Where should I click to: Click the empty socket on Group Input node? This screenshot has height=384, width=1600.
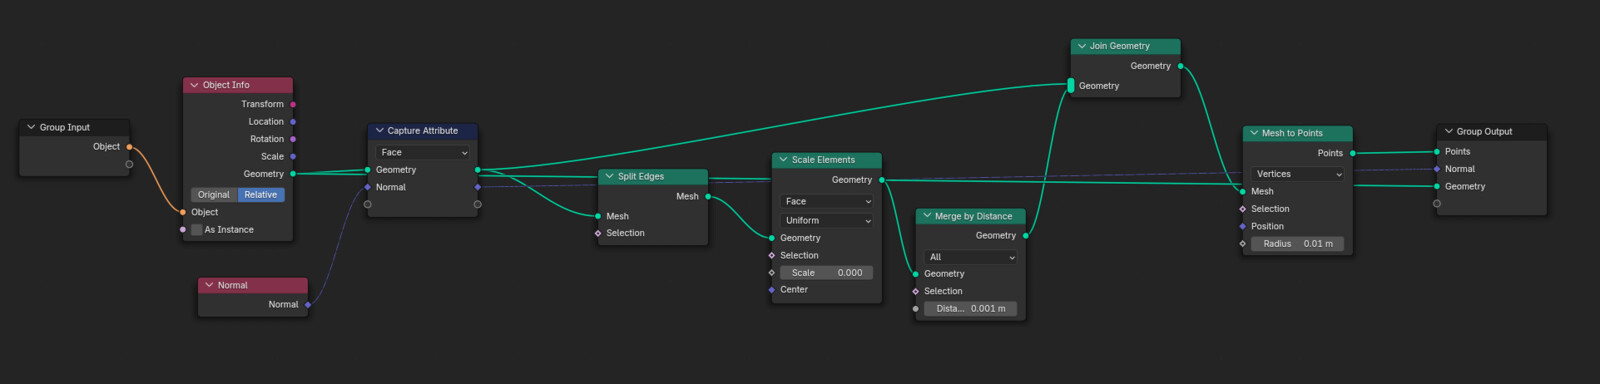click(x=129, y=164)
